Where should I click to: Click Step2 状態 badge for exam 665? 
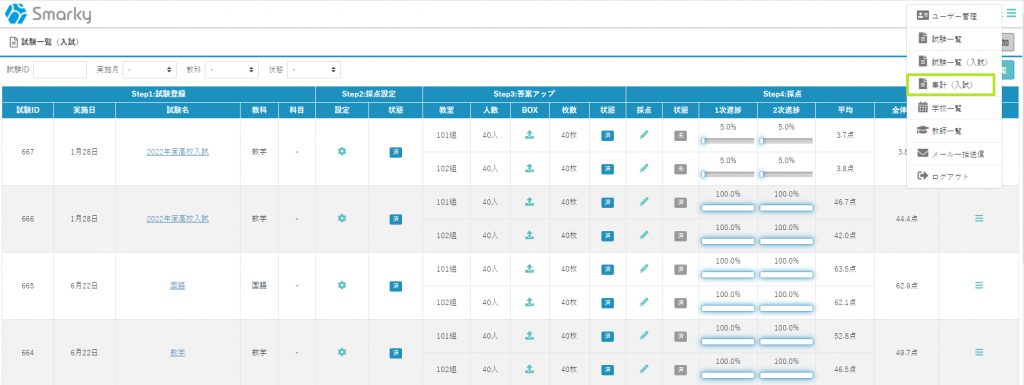pos(395,286)
